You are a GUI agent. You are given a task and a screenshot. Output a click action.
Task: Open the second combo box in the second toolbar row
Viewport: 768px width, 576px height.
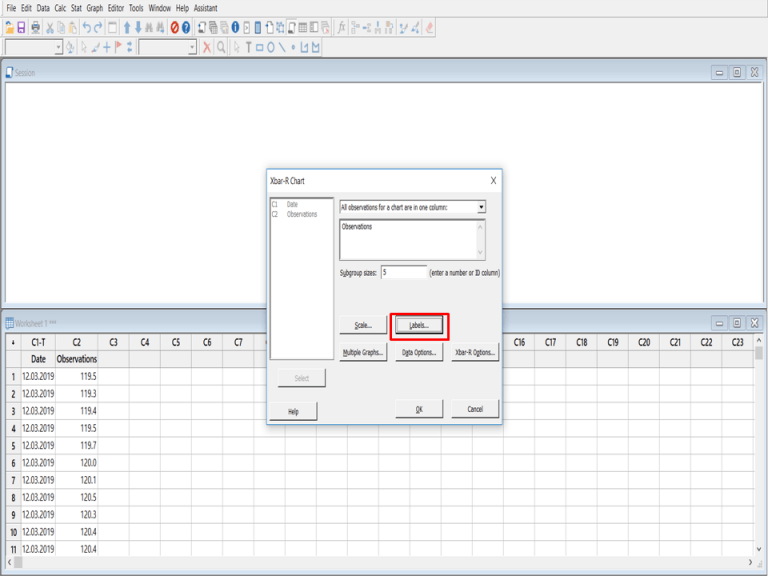[192, 47]
